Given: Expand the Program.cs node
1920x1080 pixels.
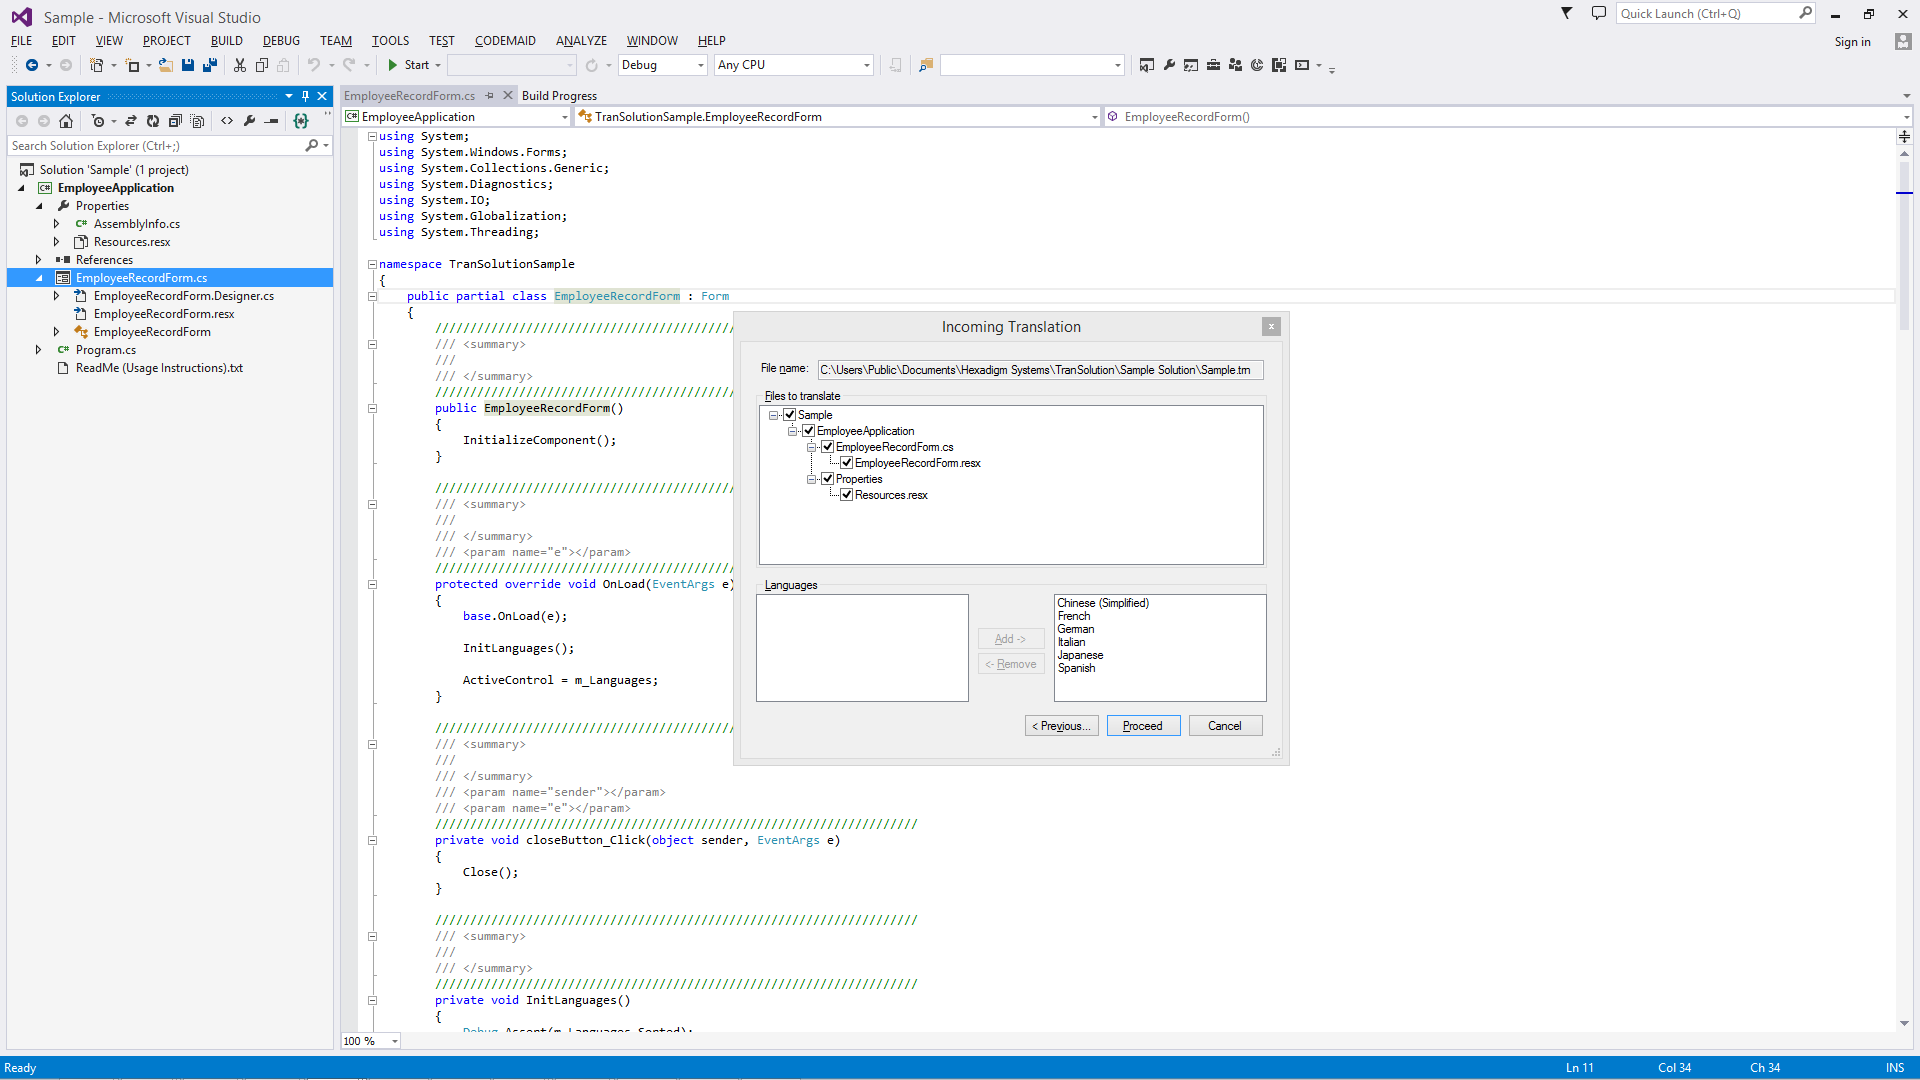Looking at the screenshot, I should [38, 350].
